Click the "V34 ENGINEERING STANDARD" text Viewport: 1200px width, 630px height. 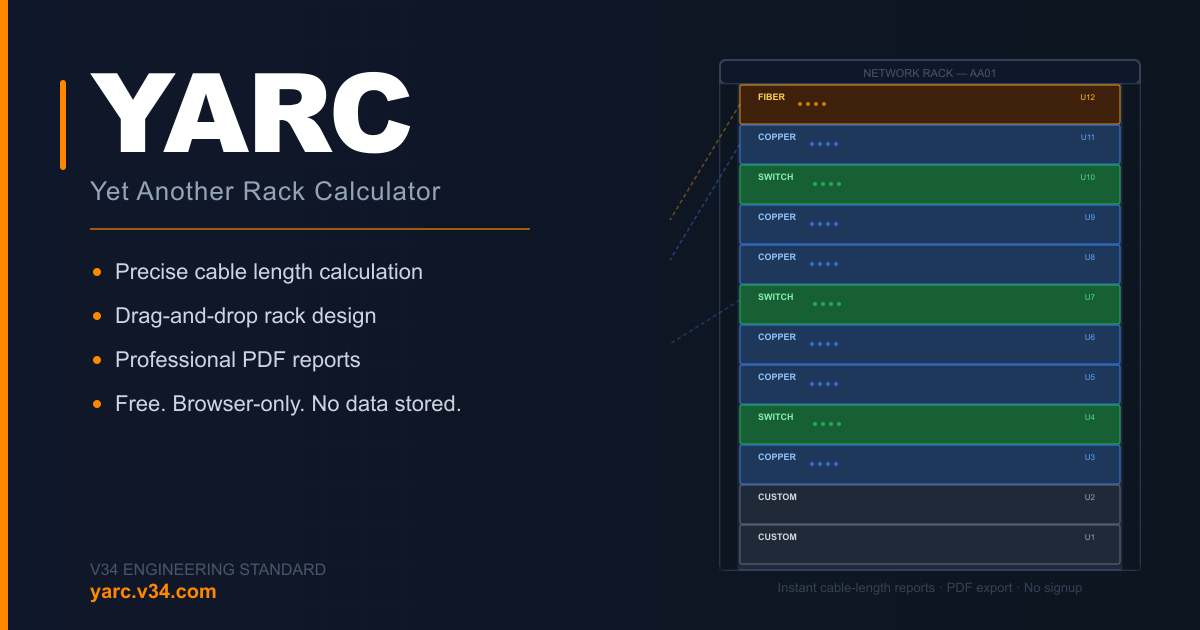click(208, 569)
